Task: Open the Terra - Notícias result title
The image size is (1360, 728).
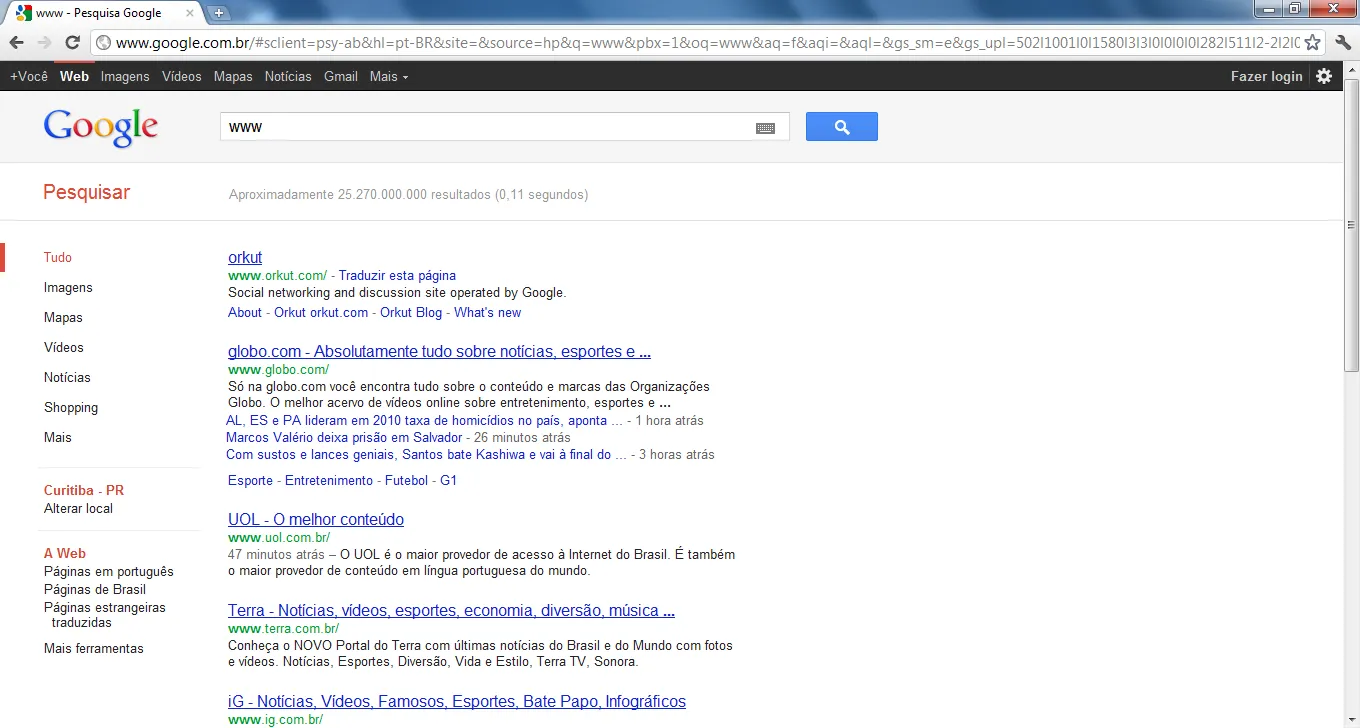Action: [x=451, y=611]
